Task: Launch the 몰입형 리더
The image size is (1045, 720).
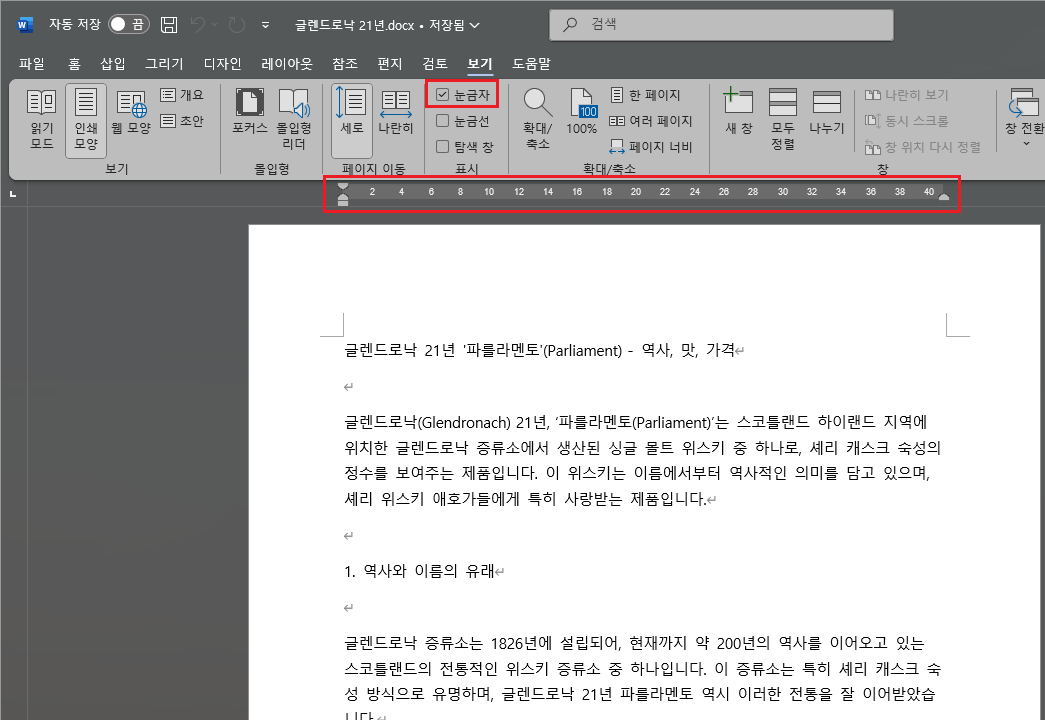Action: [x=295, y=113]
